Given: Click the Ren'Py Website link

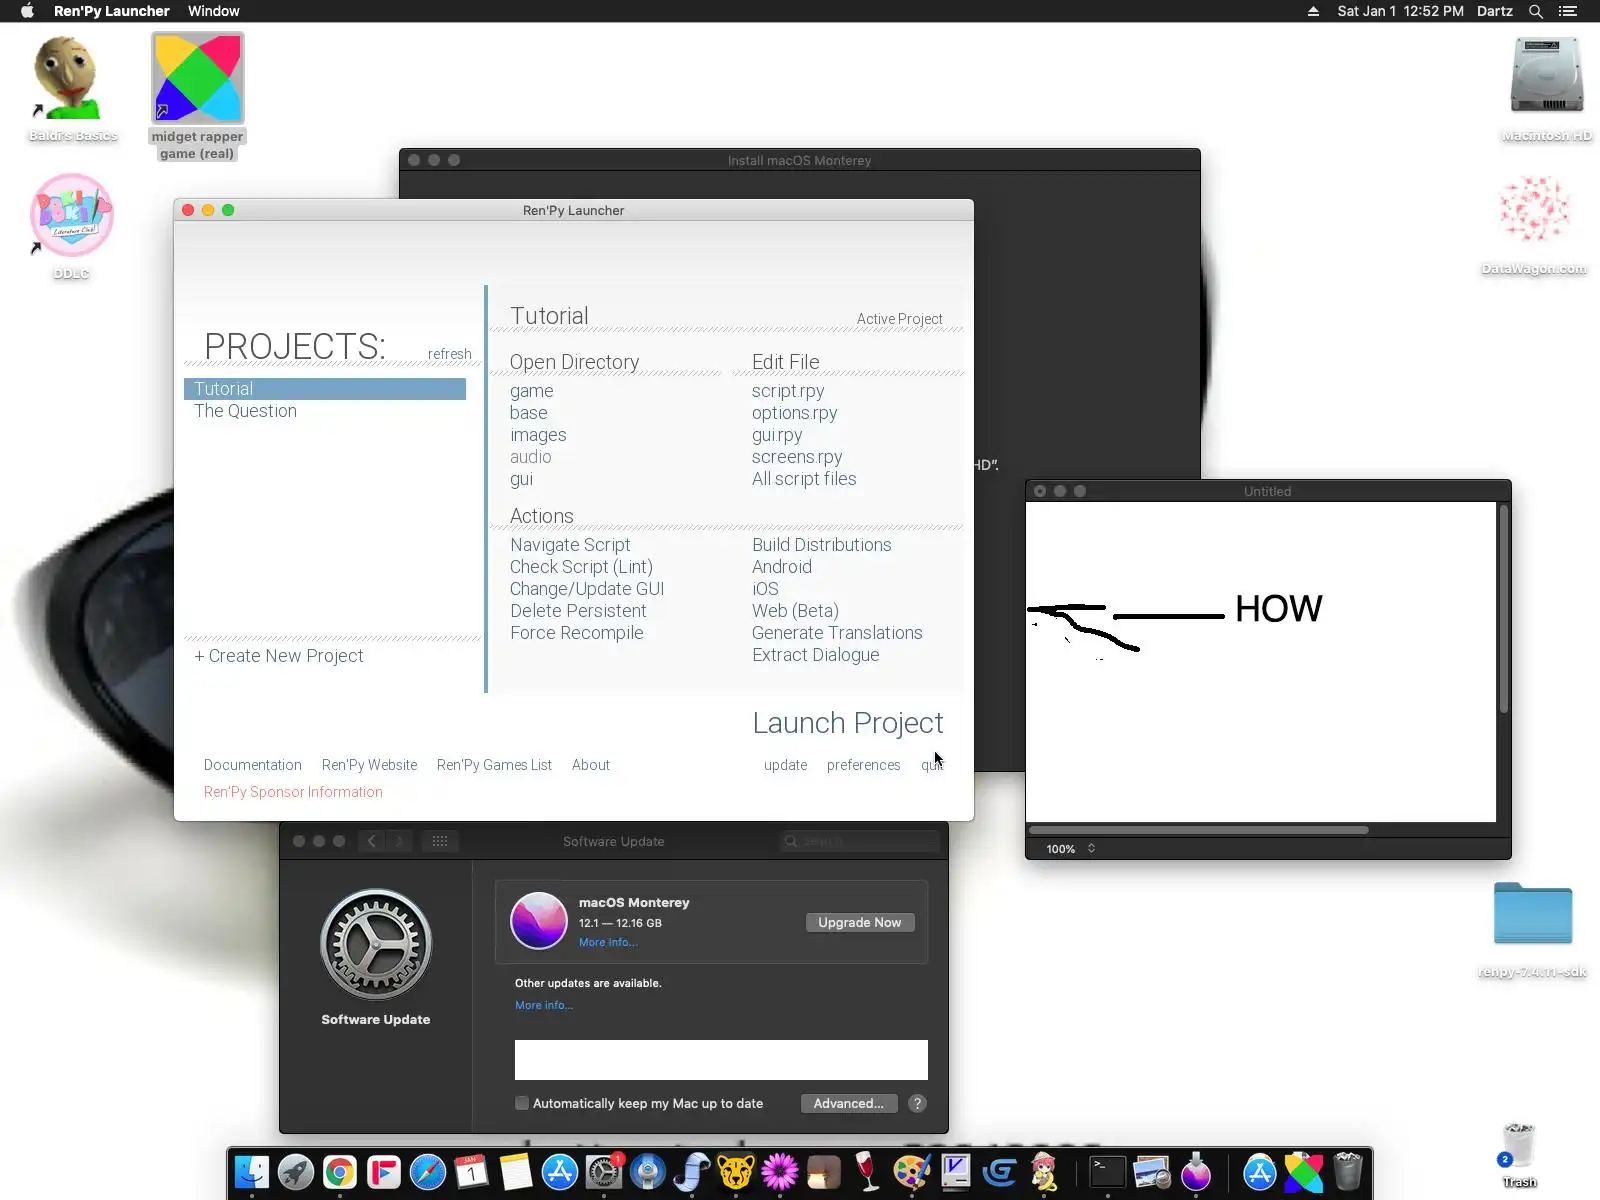Looking at the screenshot, I should [x=370, y=765].
